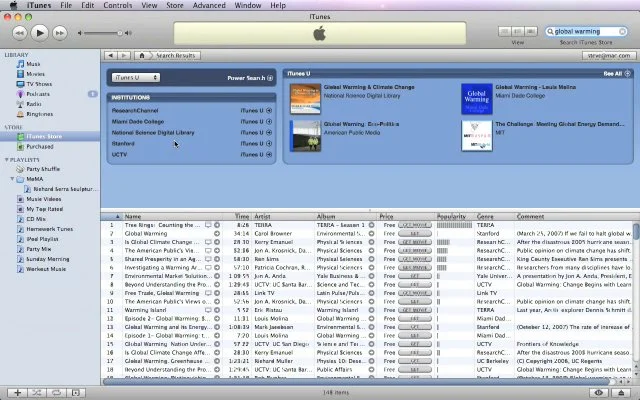Viewport: 640px width, 400px height.
Task: Adjust the volume slider
Action: click(x=102, y=33)
